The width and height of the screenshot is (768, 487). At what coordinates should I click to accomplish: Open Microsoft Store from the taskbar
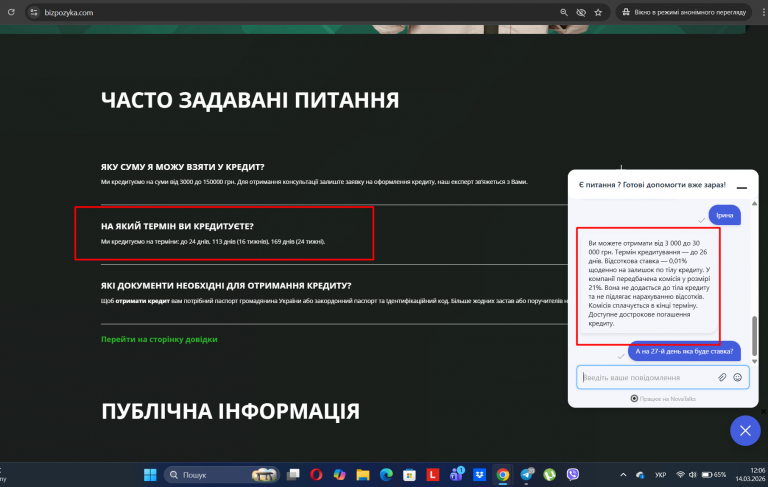coord(409,475)
